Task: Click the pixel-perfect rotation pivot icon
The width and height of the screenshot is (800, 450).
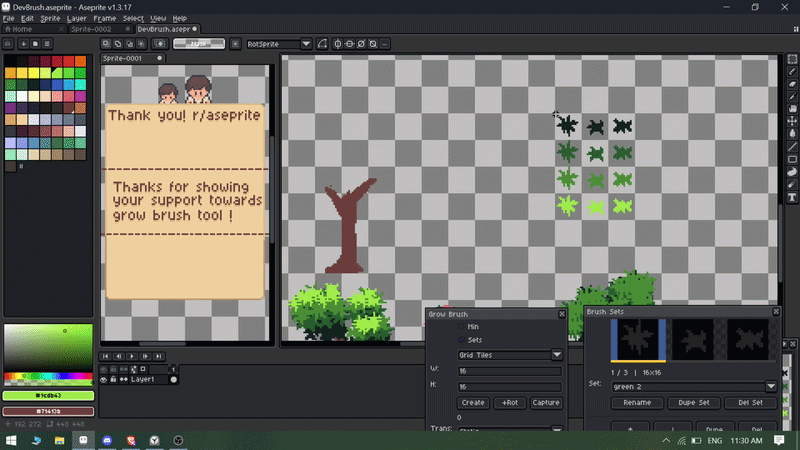Action: 338,44
